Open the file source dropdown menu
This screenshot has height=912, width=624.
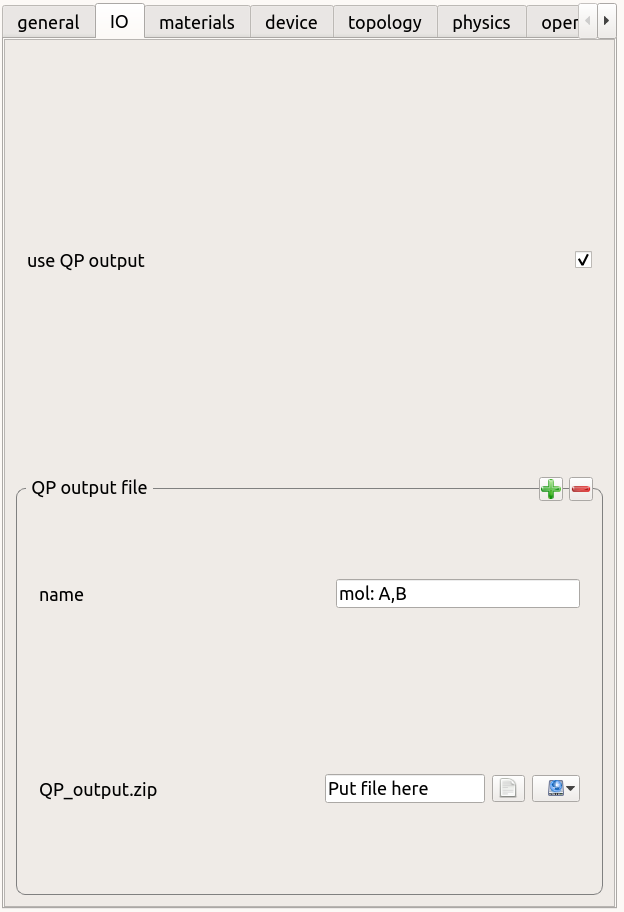(x=556, y=789)
